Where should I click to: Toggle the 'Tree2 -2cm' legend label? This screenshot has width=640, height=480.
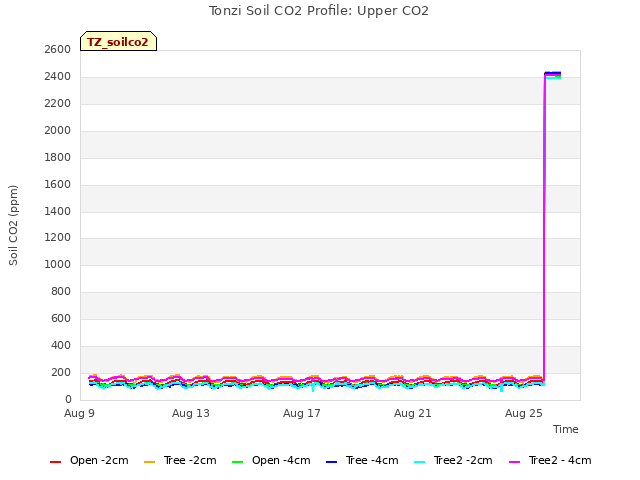point(463,460)
